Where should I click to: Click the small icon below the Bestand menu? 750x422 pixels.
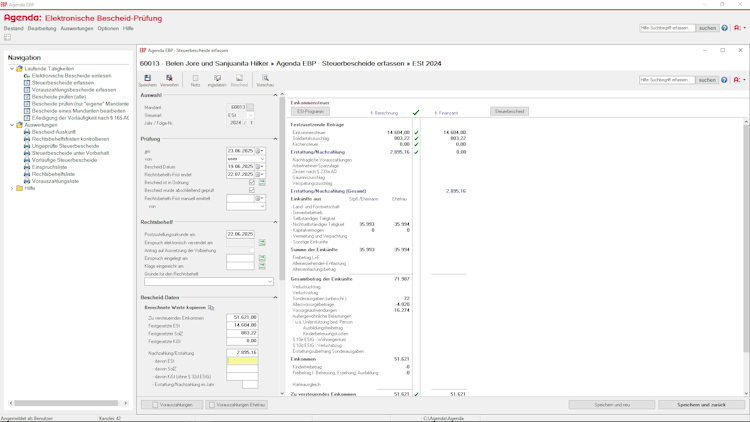8,37
